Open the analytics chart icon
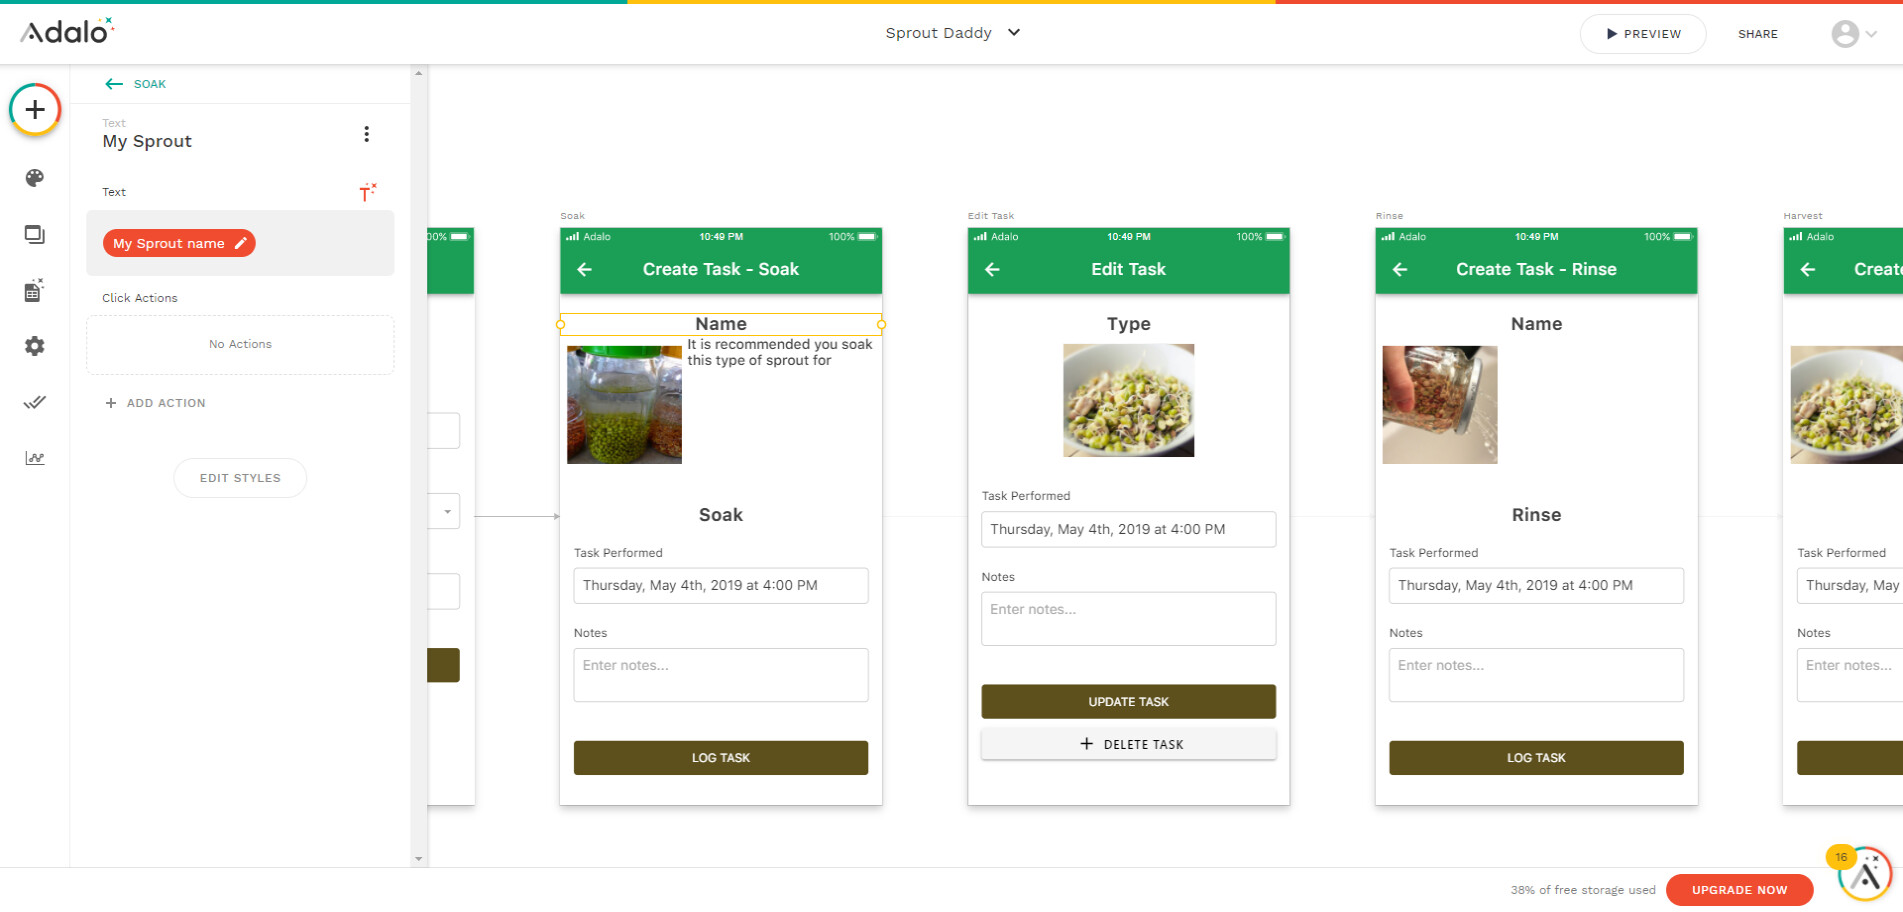1903x912 pixels. pos(35,458)
